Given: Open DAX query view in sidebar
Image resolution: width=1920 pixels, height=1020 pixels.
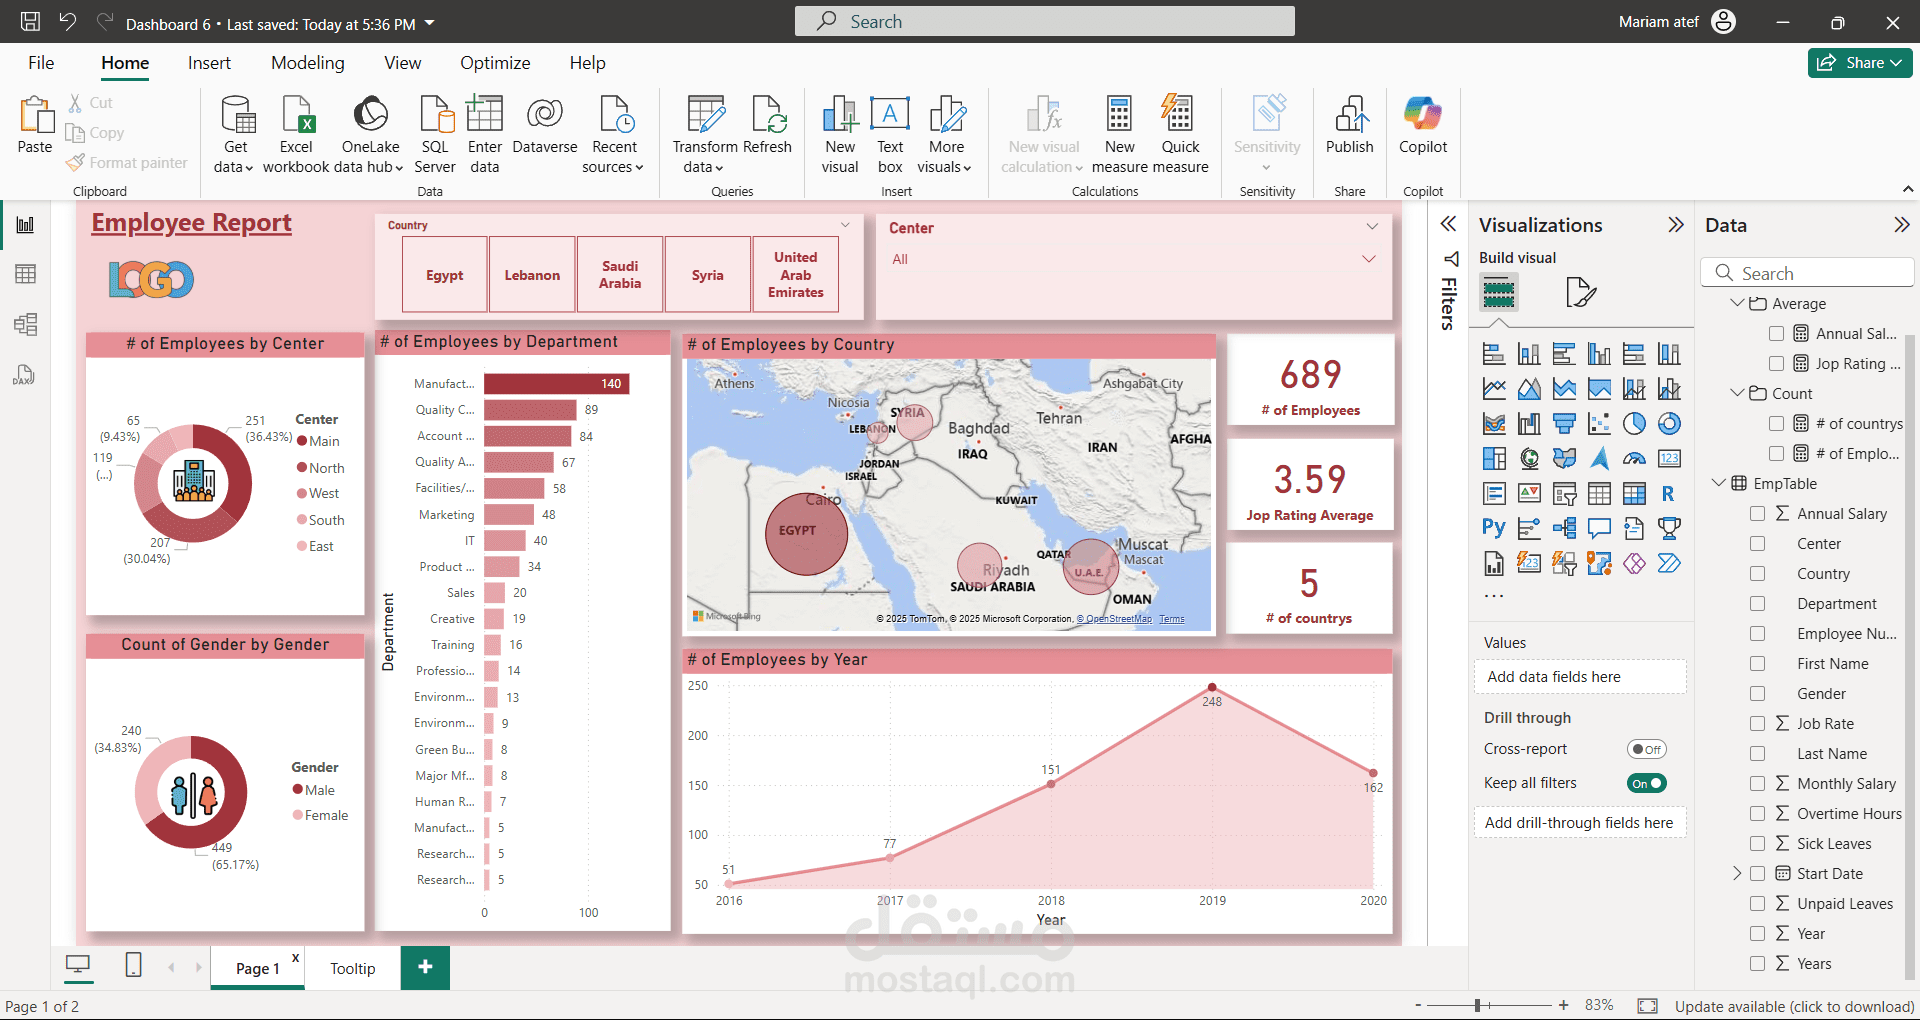Looking at the screenshot, I should click(x=25, y=374).
